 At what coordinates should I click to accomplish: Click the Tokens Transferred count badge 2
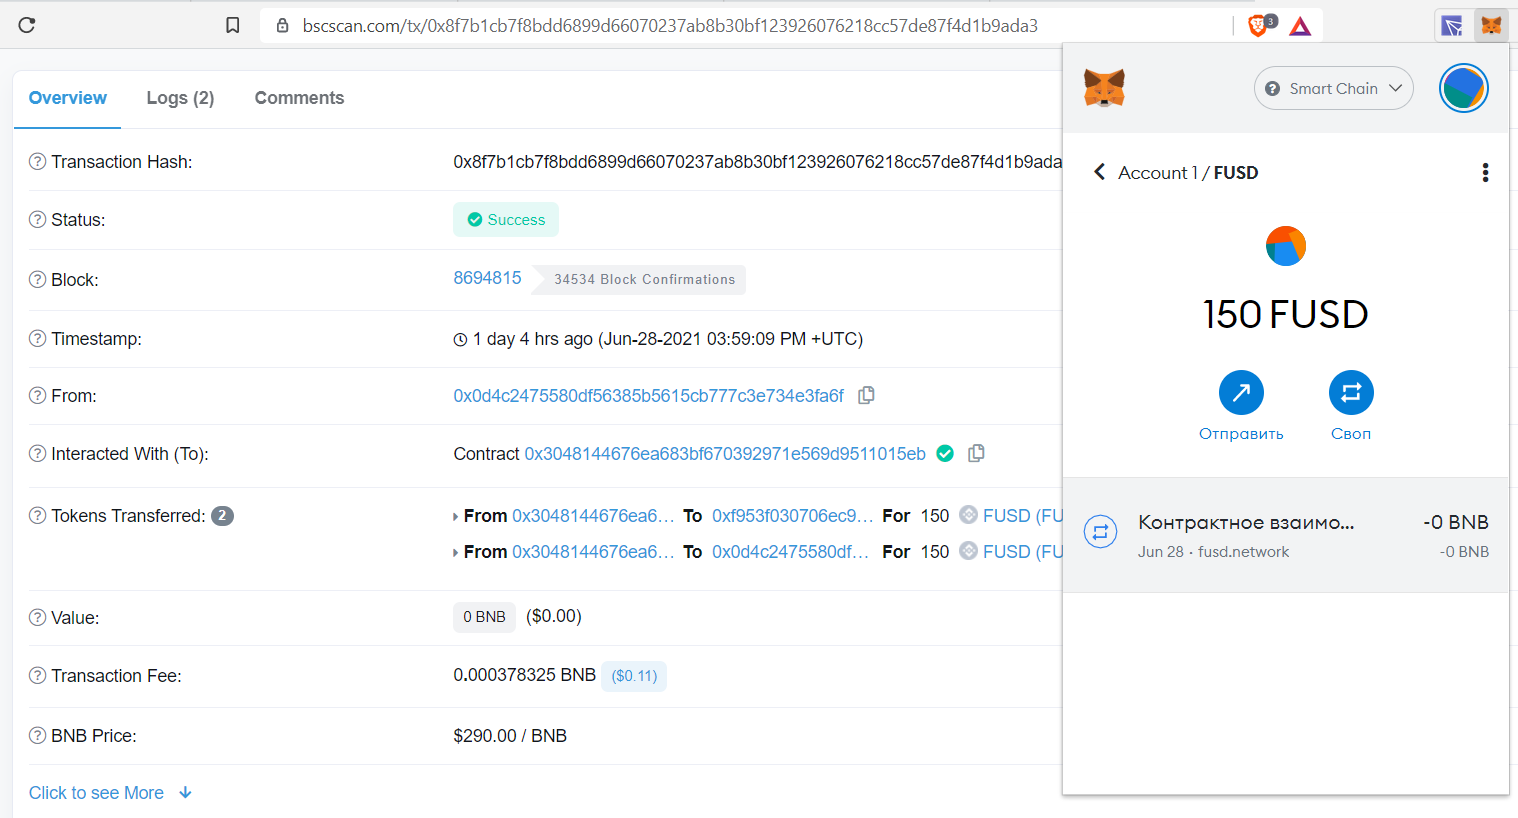point(222,516)
